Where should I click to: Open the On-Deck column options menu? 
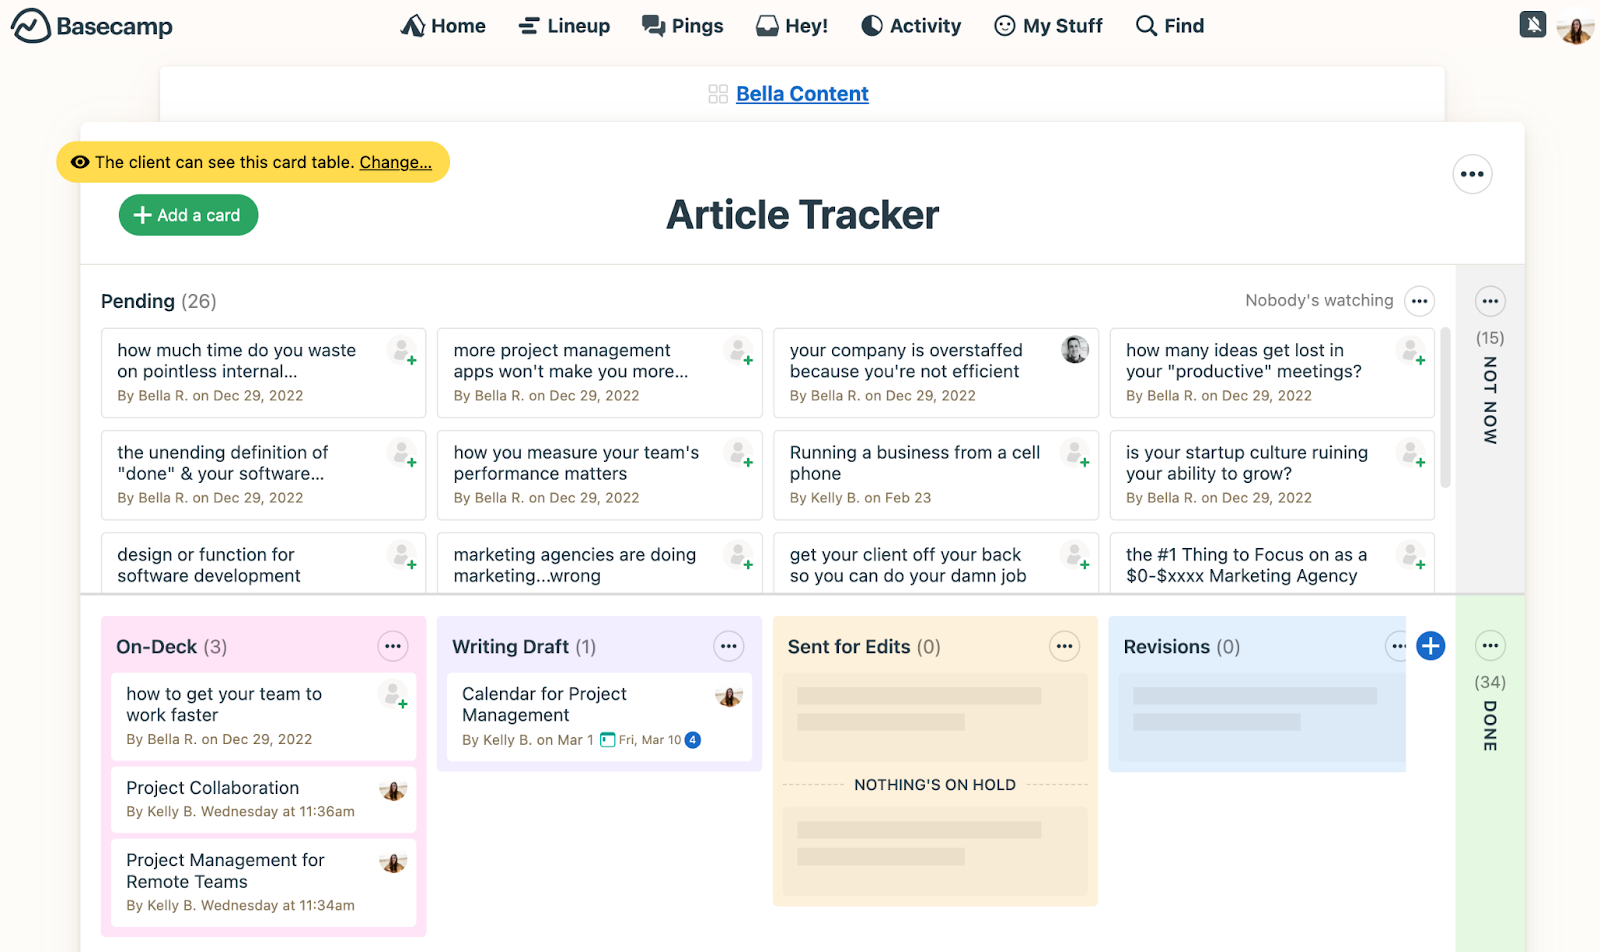[x=393, y=647]
